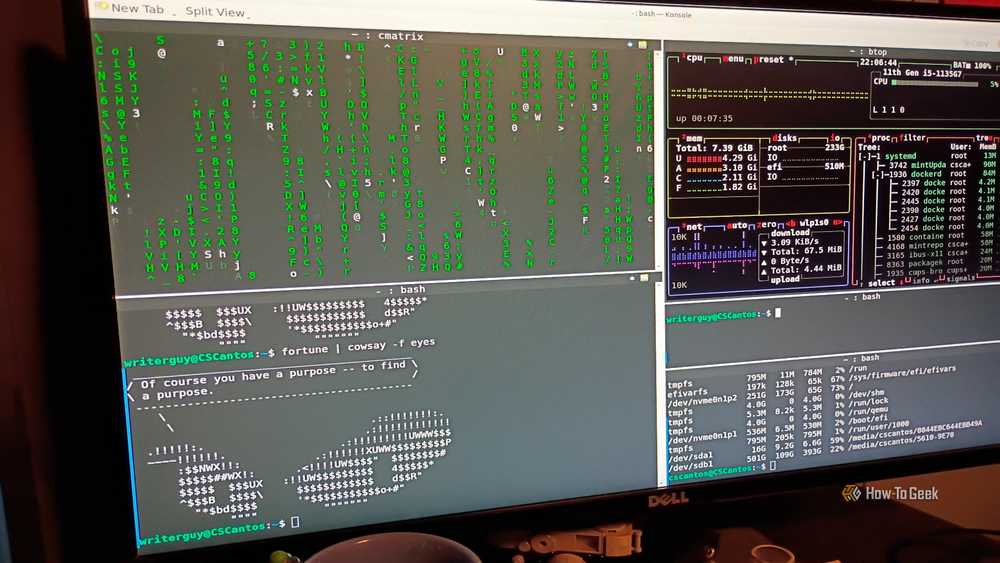This screenshot has width=1000, height=563.
Task: Toggle tree view in btop proc box
Action: point(984,138)
